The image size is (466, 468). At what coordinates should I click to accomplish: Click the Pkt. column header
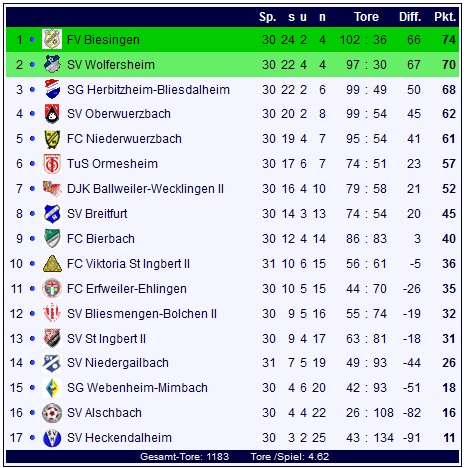pyautogui.click(x=445, y=17)
